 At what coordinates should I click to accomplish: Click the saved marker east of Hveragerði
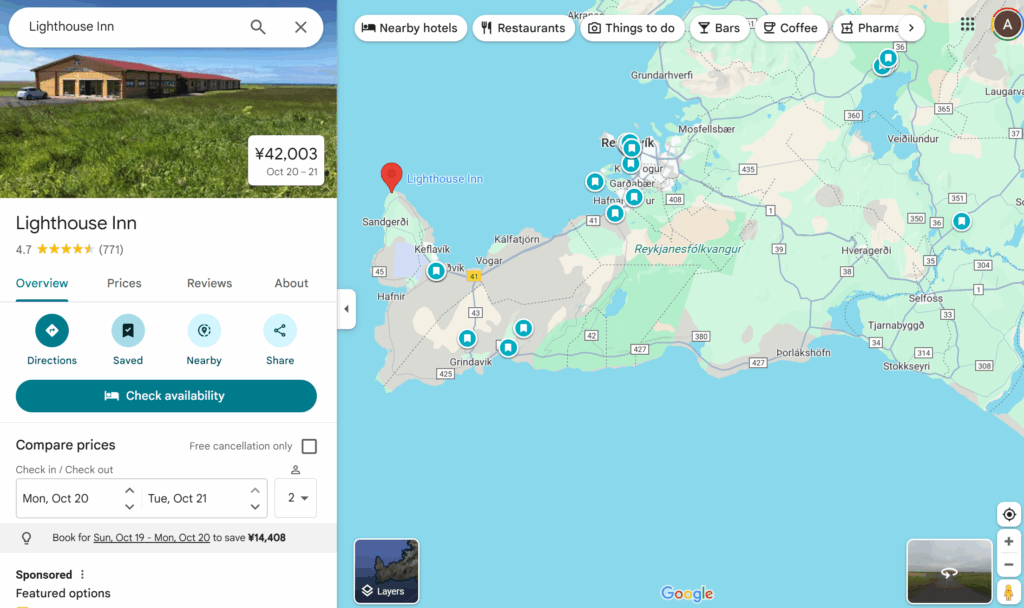click(x=961, y=221)
